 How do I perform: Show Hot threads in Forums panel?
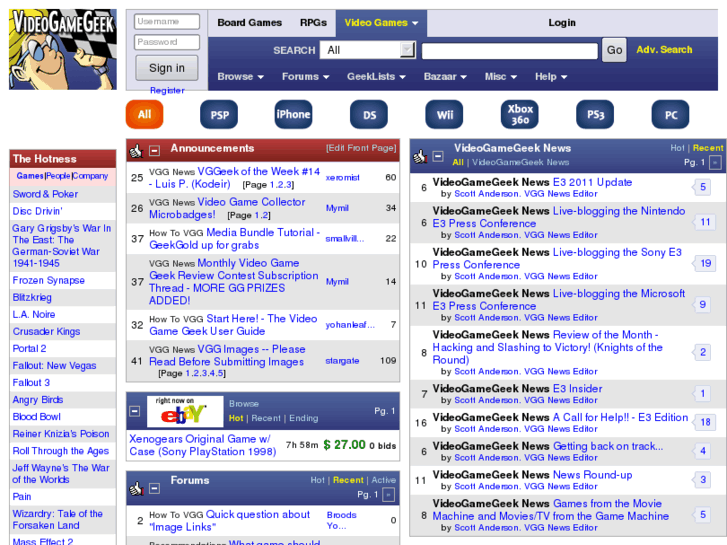coord(317,480)
